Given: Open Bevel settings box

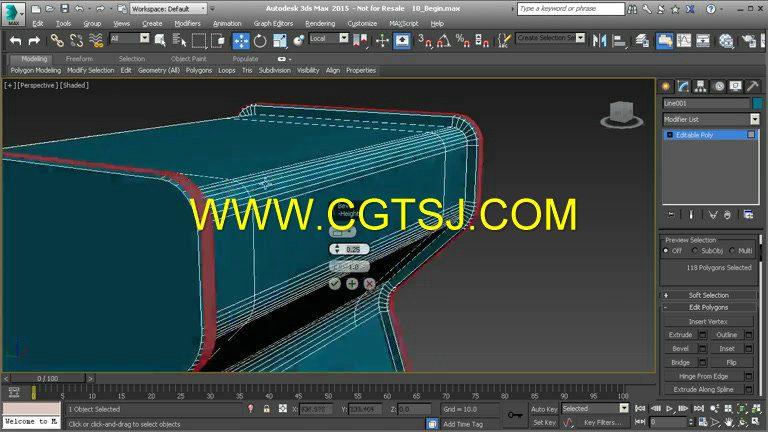Looking at the screenshot, I should (x=703, y=348).
